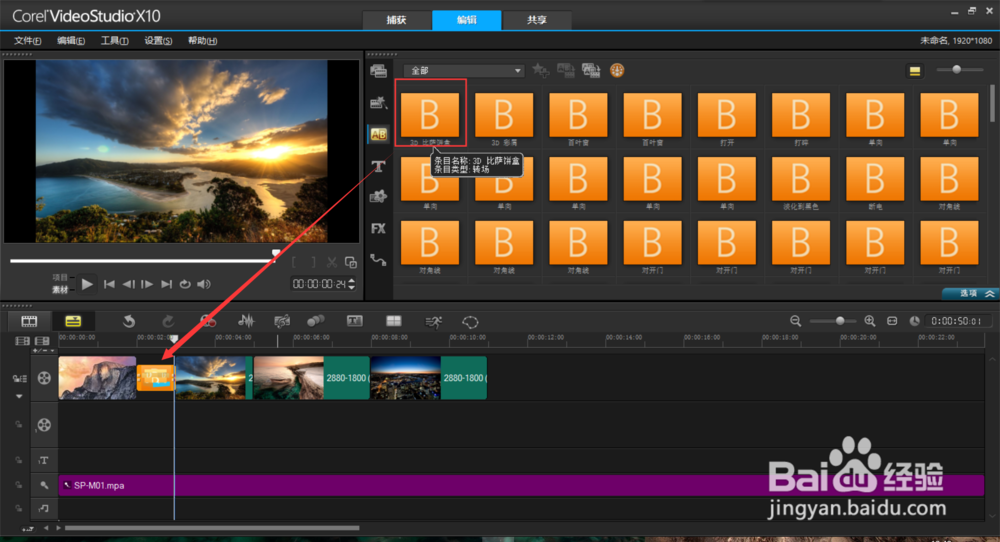Click the scissors split clip icon
1000x542 pixels.
point(332,262)
